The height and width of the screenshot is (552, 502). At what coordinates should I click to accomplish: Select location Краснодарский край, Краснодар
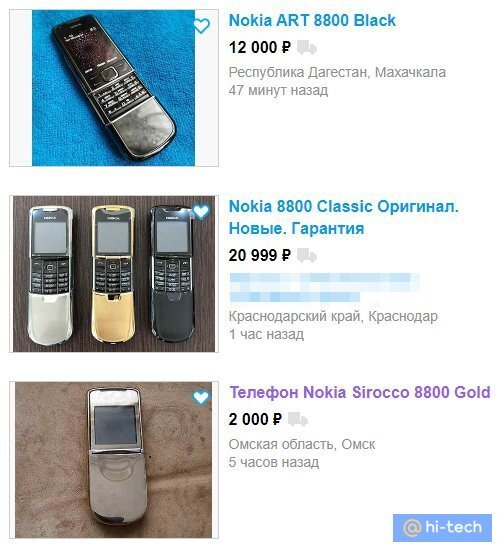[x=333, y=316]
